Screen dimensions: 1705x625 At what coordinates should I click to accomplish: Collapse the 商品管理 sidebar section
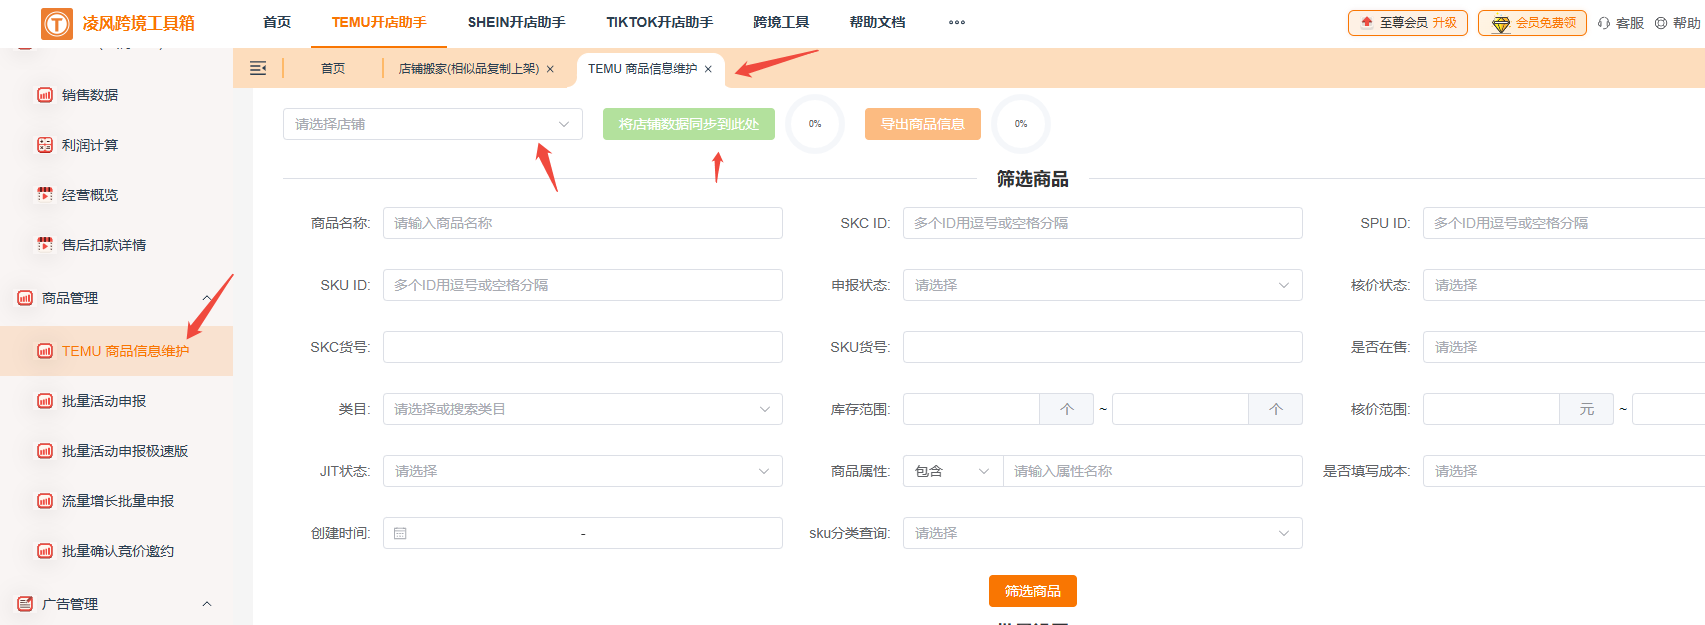coord(207,298)
